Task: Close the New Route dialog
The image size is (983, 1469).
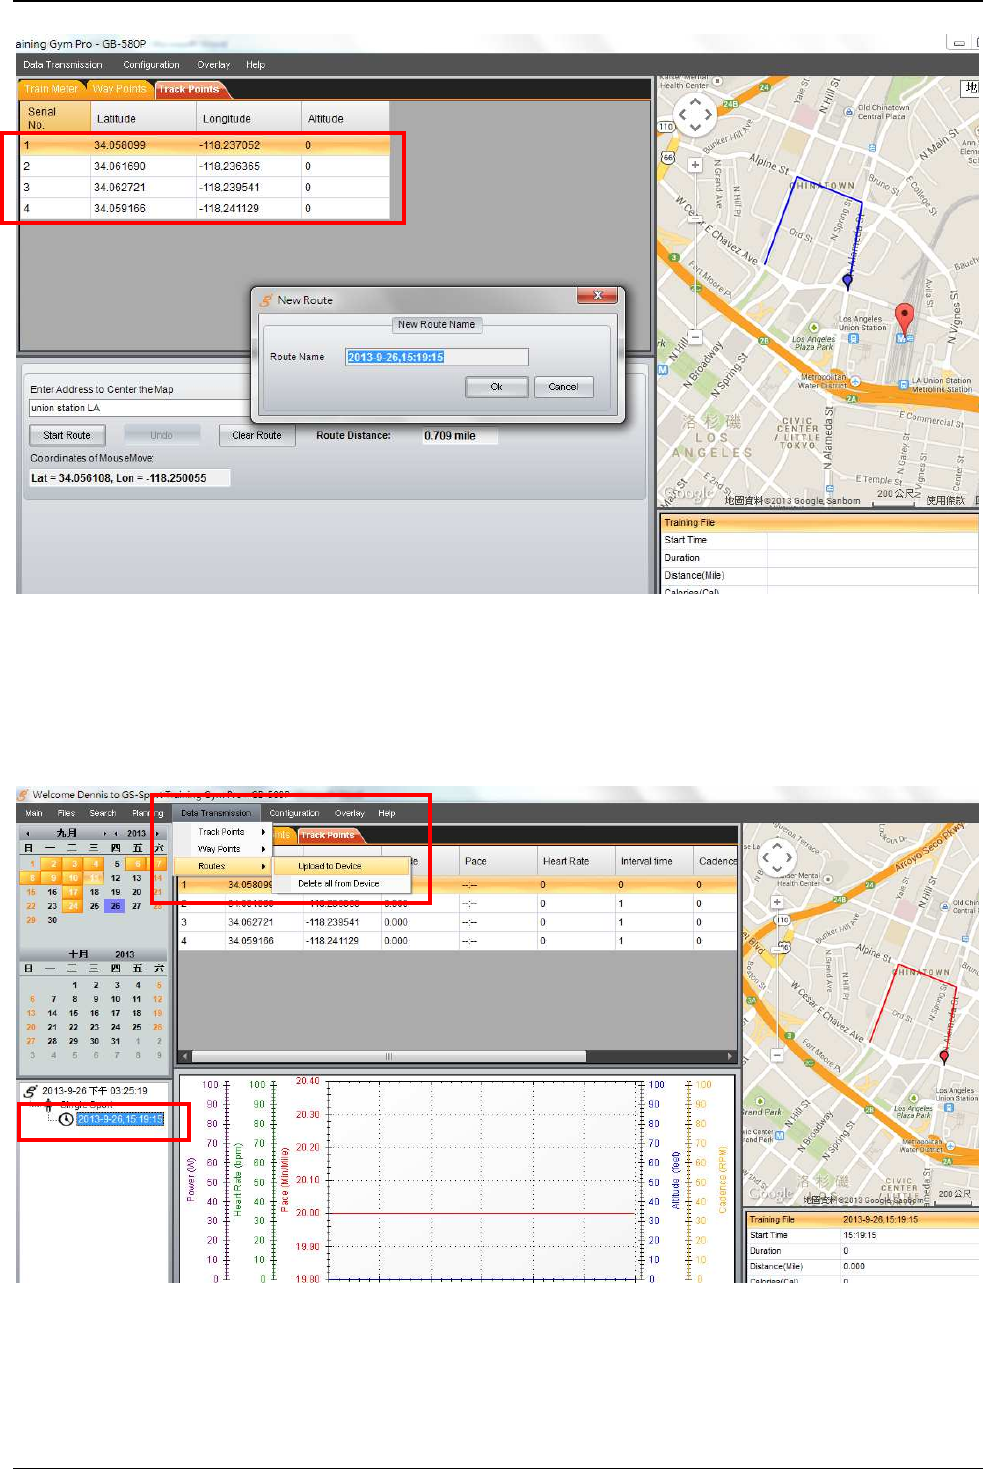Action: 598,295
